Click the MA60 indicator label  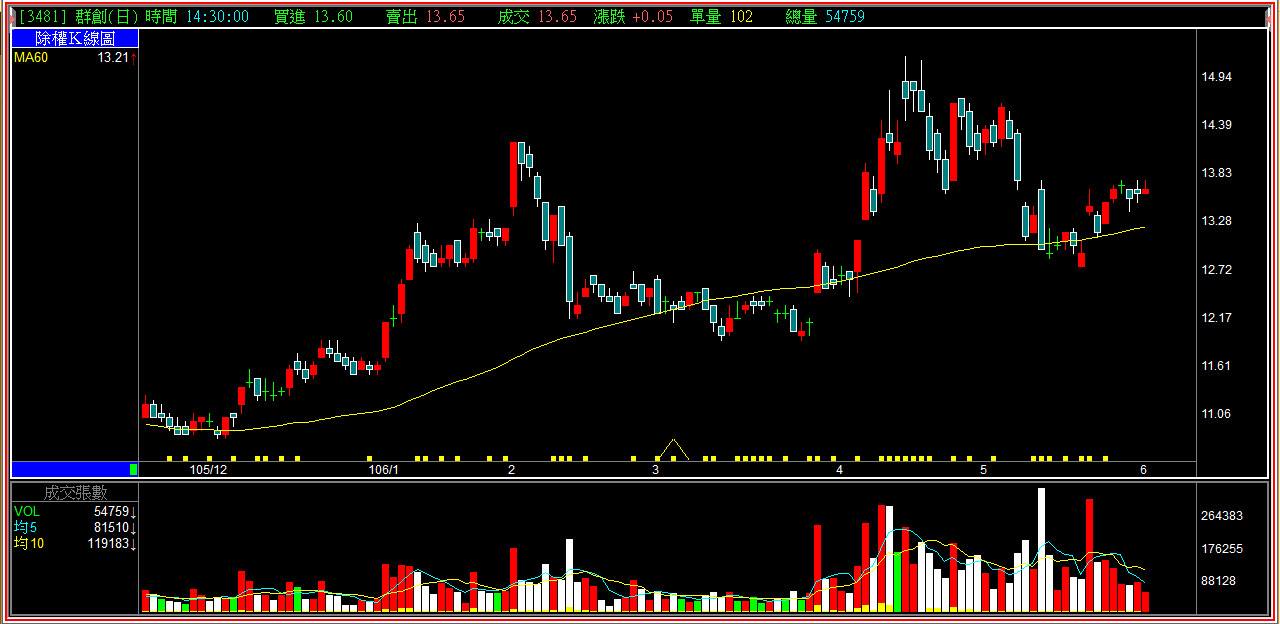click(31, 58)
